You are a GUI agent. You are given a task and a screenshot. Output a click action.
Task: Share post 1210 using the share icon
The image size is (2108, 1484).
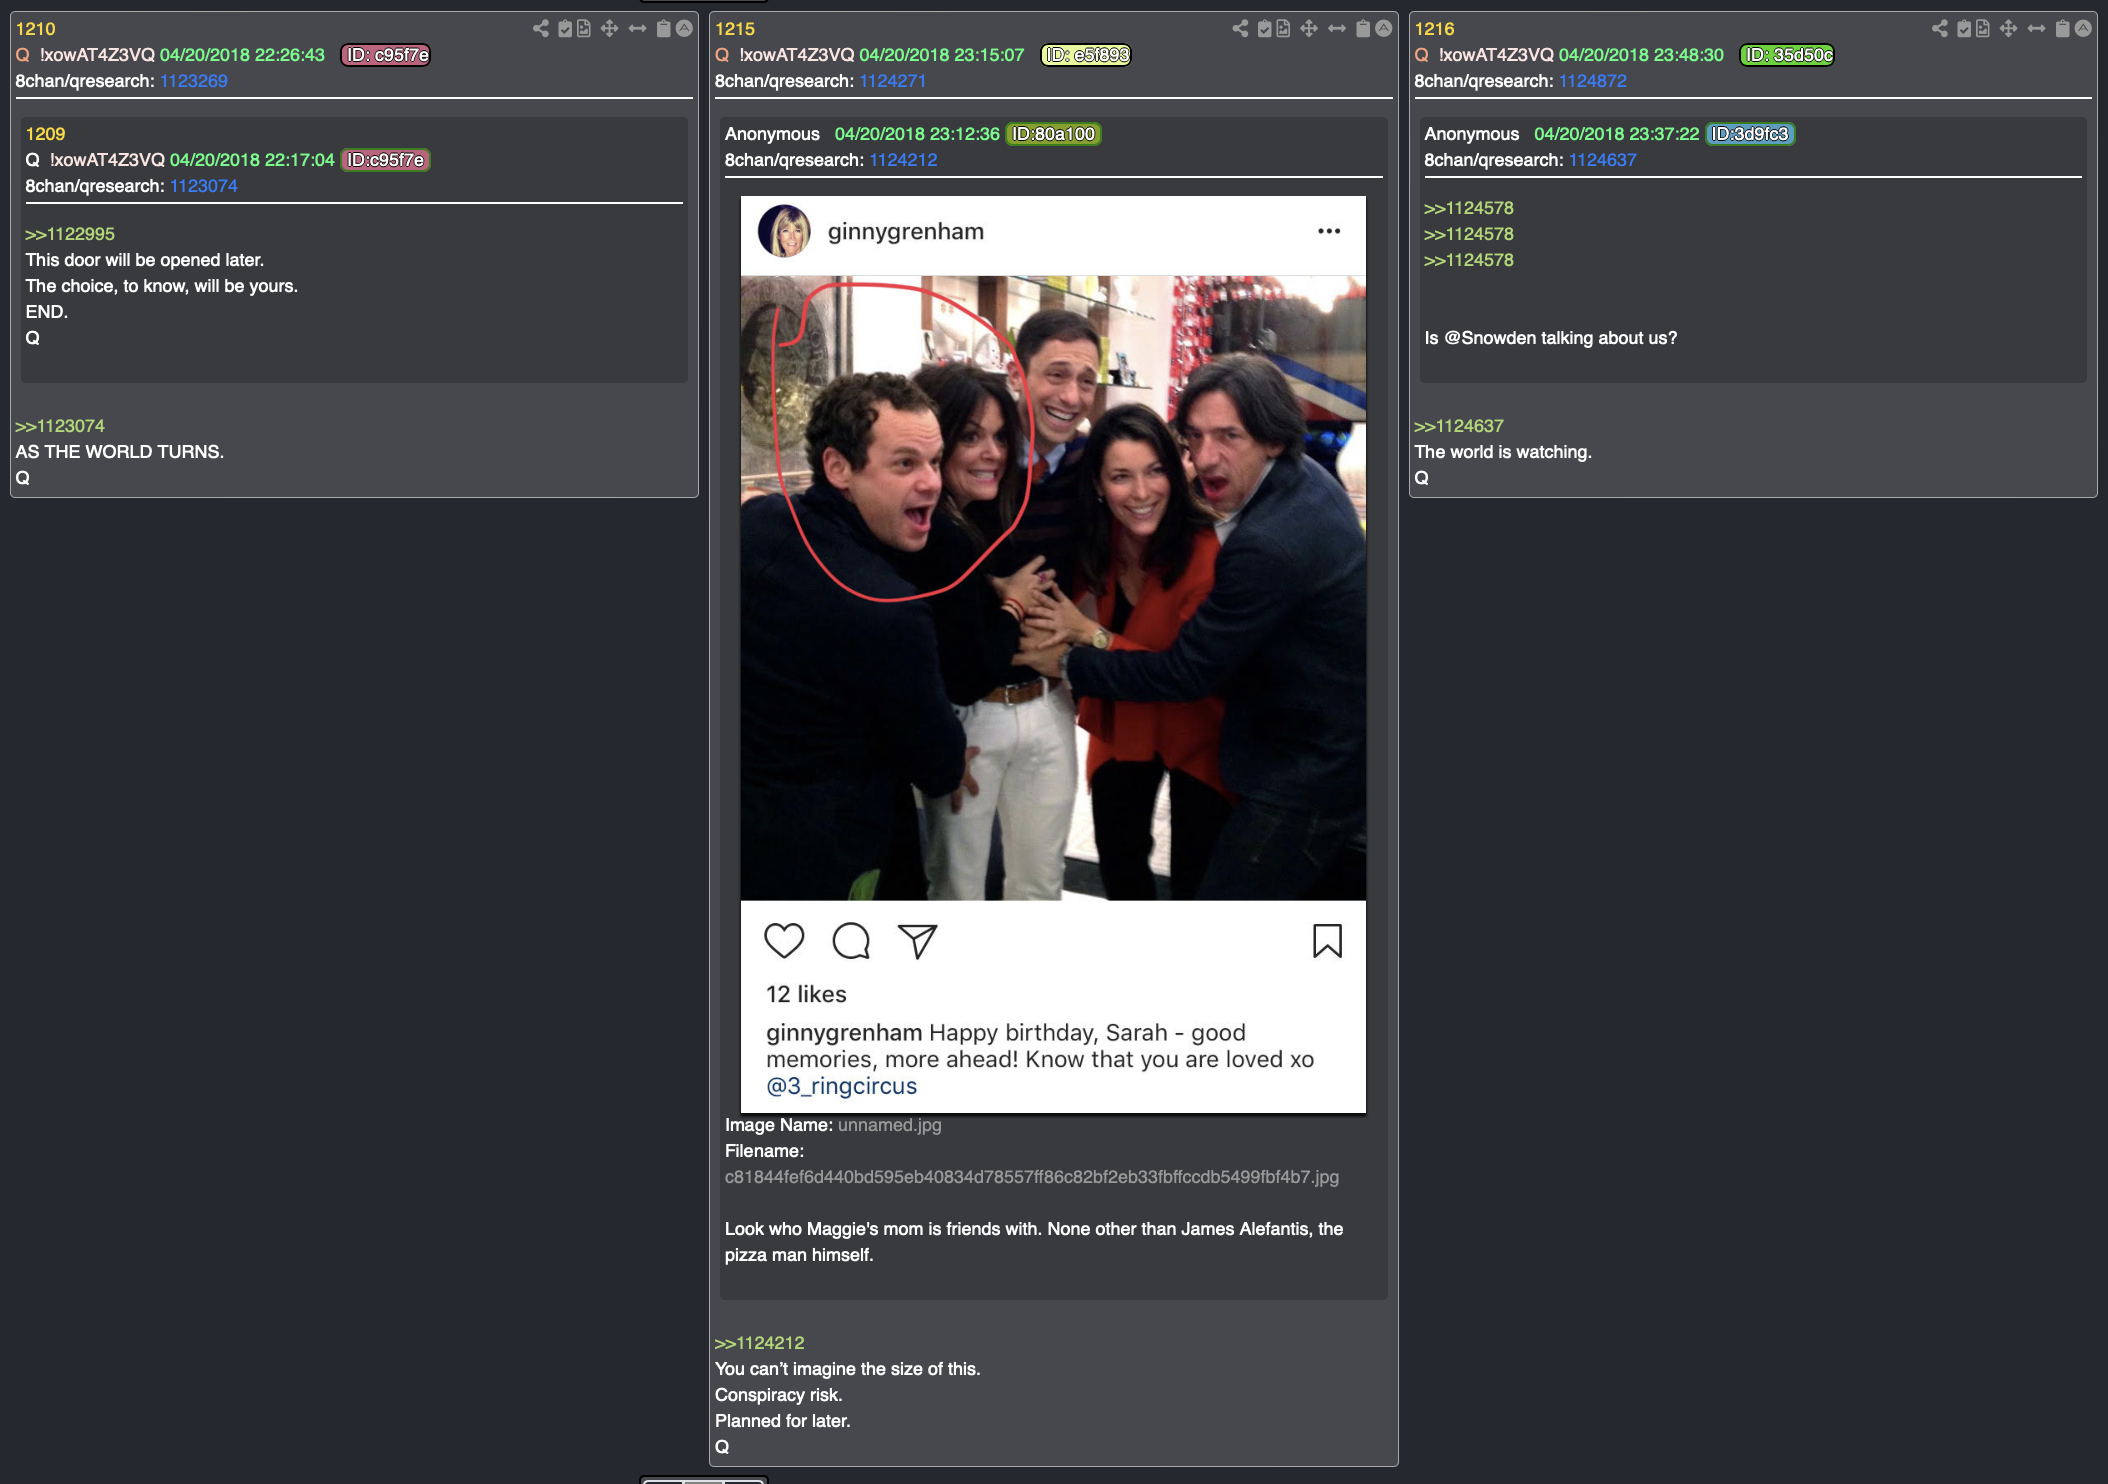tap(541, 28)
